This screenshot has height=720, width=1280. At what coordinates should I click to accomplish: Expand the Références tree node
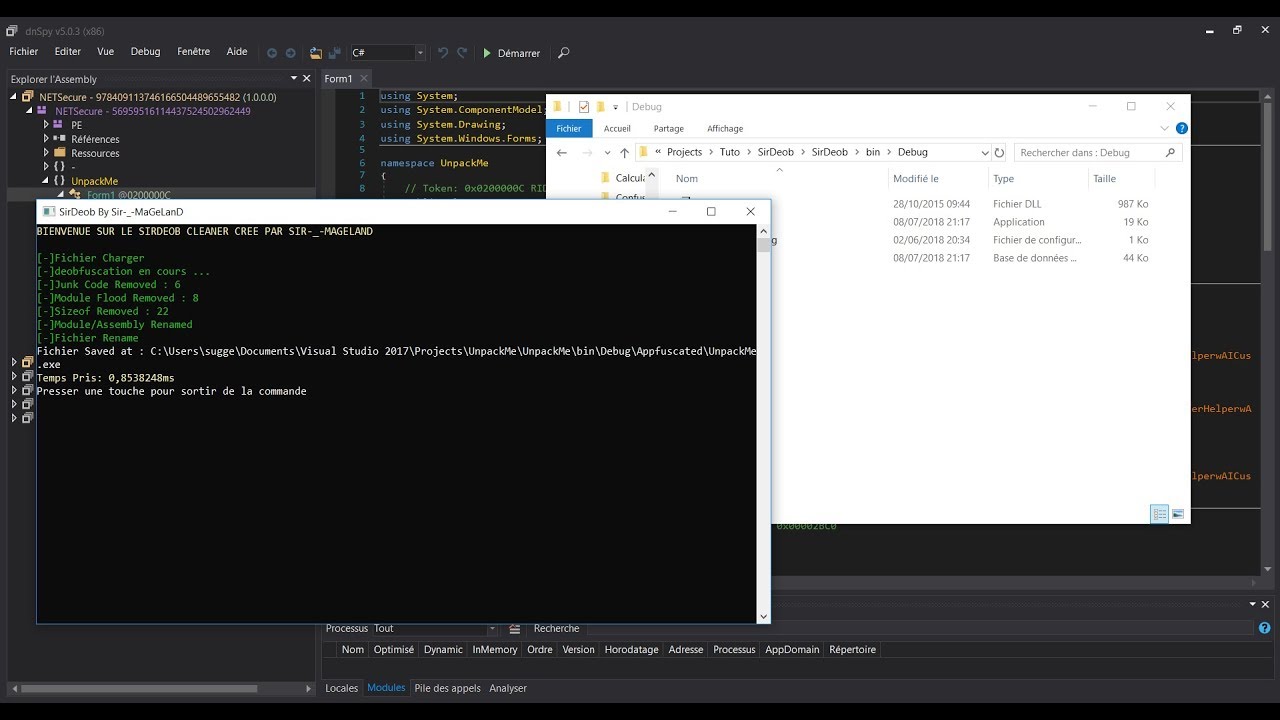coord(46,139)
